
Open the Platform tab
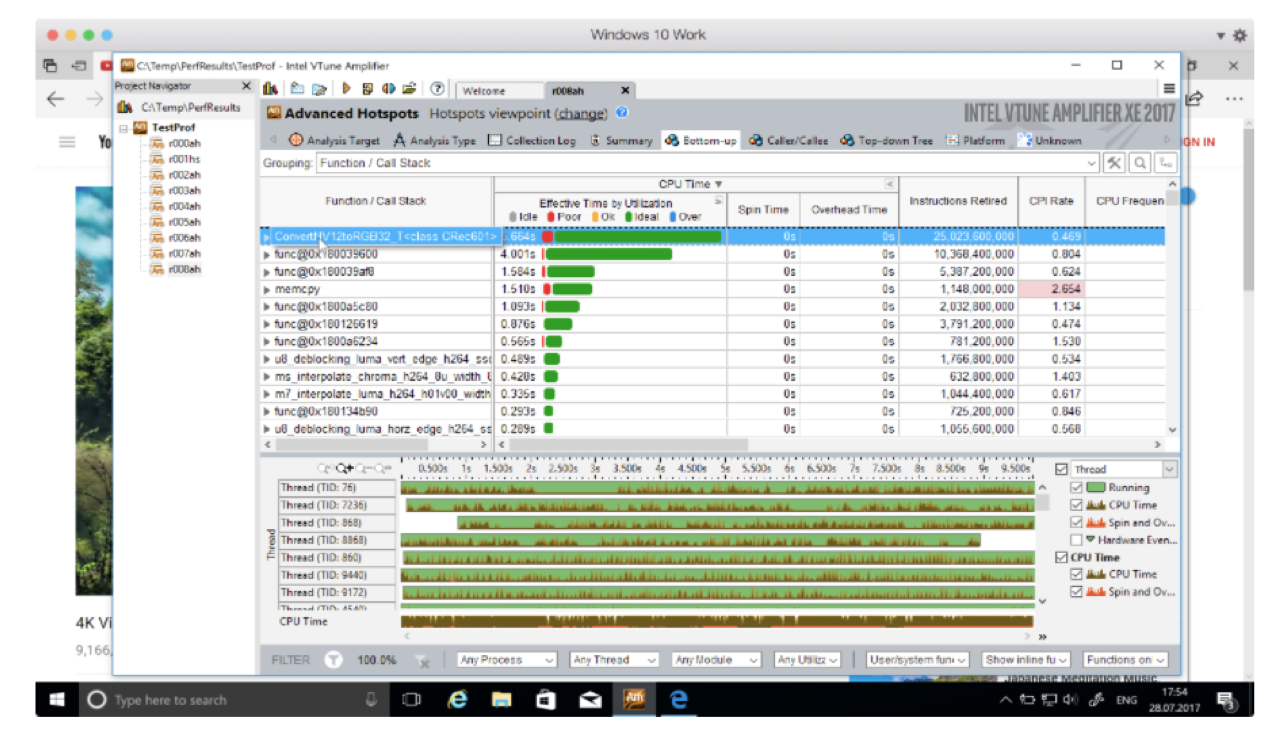[x=976, y=141]
